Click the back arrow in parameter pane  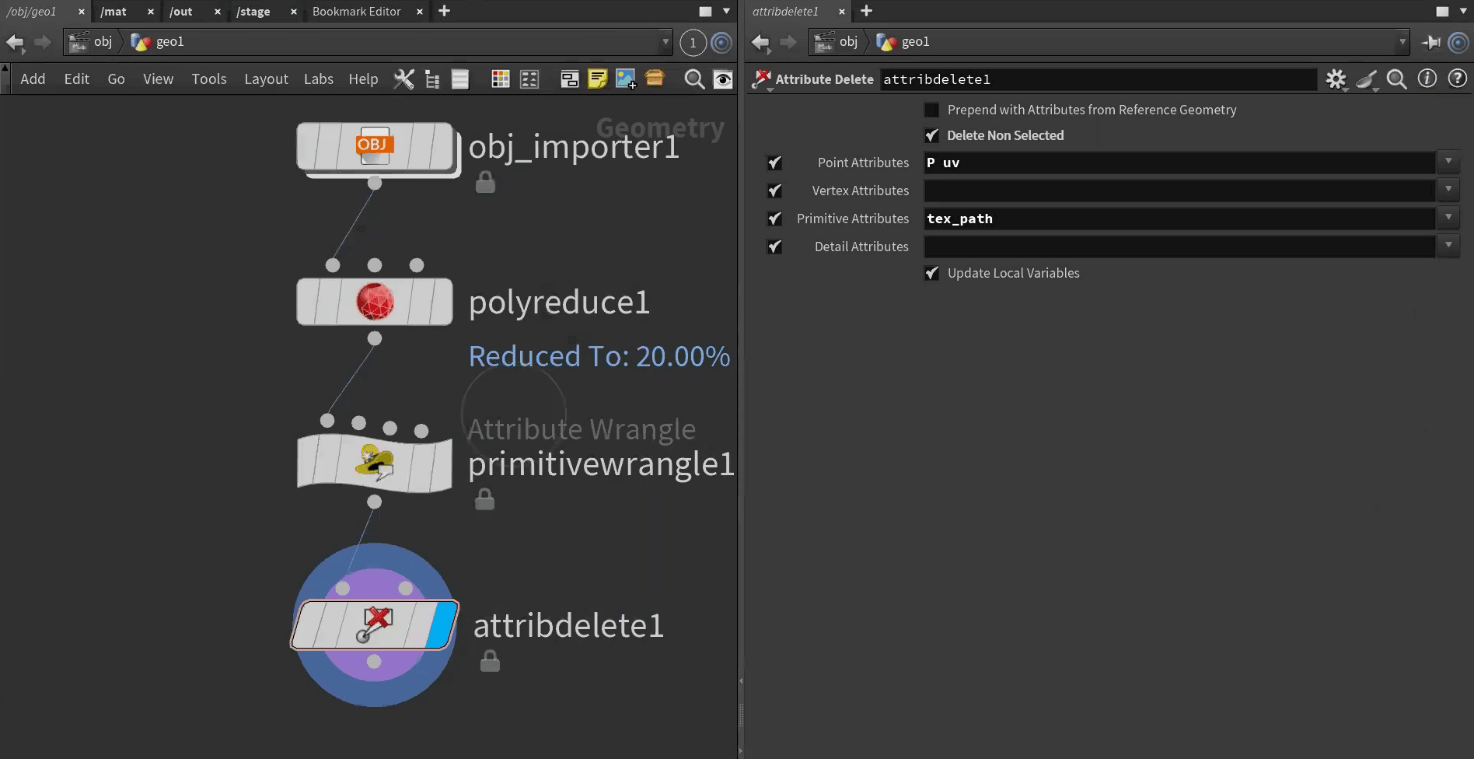(x=760, y=42)
